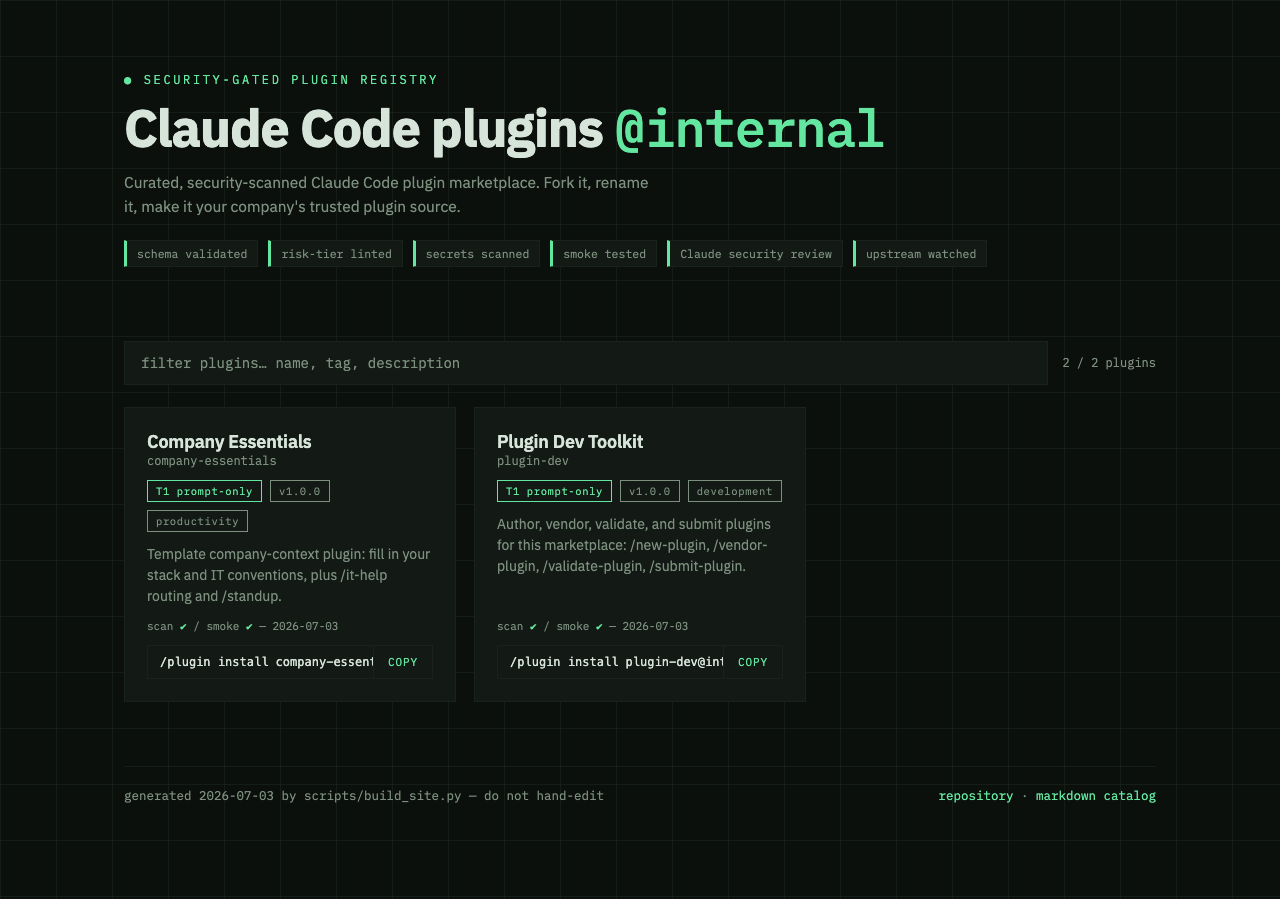This screenshot has width=1280, height=899.
Task: Click T1 prompt-only tag on Company Essentials
Action: click(x=204, y=491)
